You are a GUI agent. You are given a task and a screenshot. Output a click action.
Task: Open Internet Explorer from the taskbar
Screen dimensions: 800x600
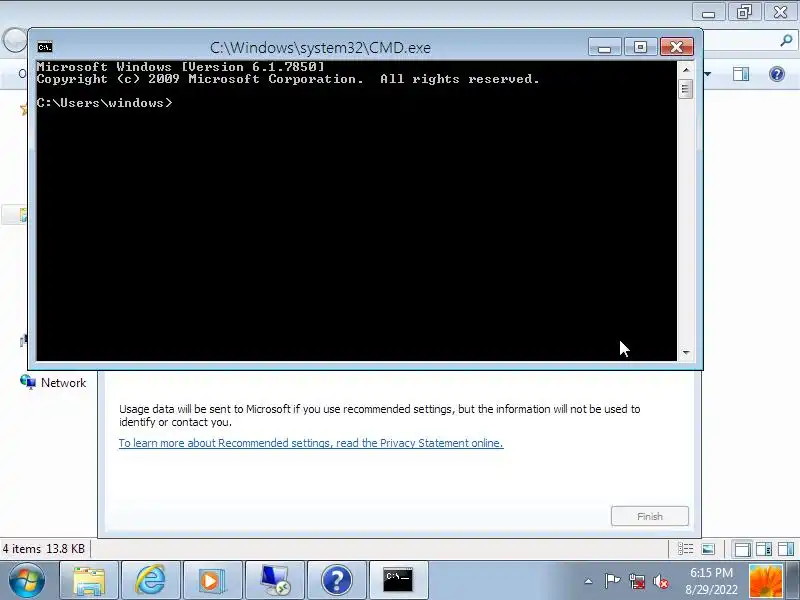[x=151, y=580]
